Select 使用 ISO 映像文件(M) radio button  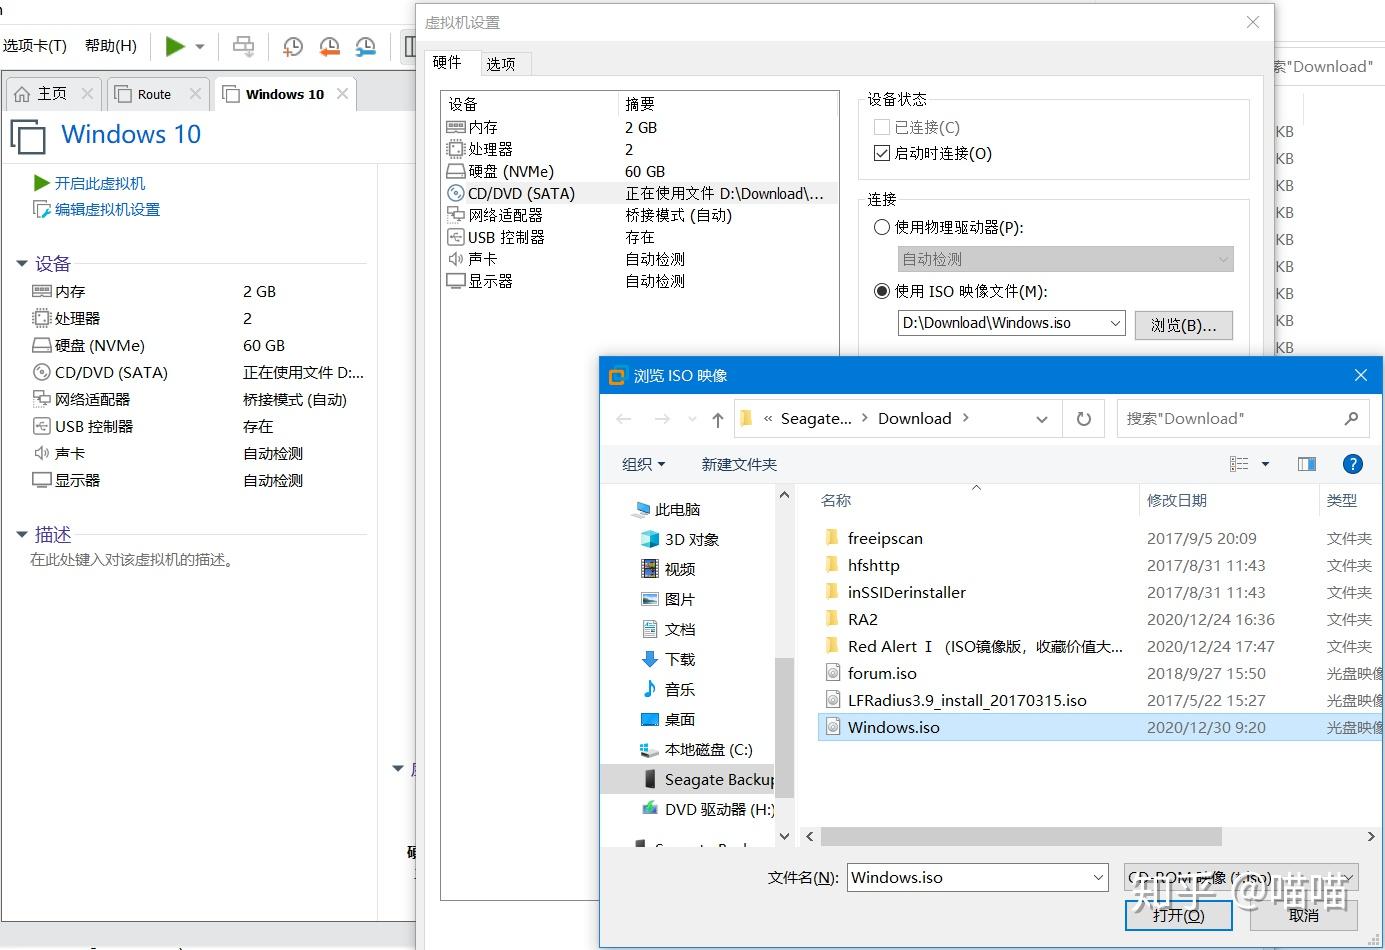(x=881, y=291)
